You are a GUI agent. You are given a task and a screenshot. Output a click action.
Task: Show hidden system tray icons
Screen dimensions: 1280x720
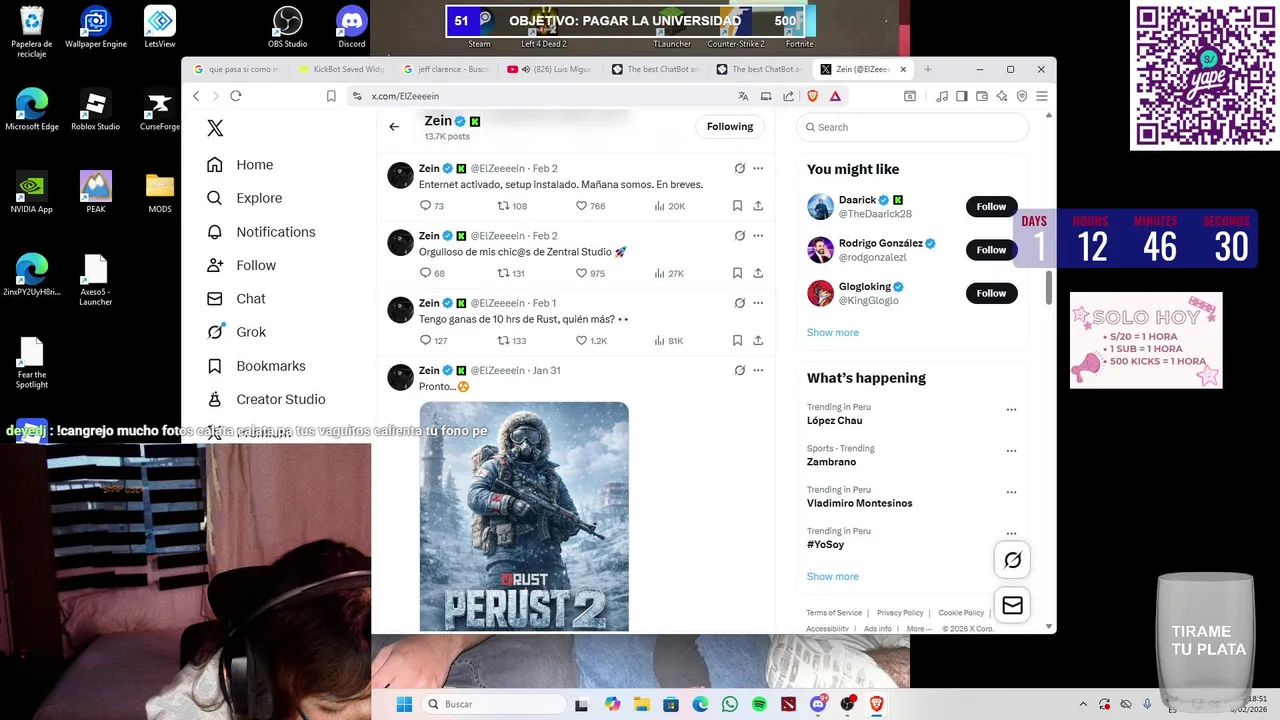(1083, 704)
